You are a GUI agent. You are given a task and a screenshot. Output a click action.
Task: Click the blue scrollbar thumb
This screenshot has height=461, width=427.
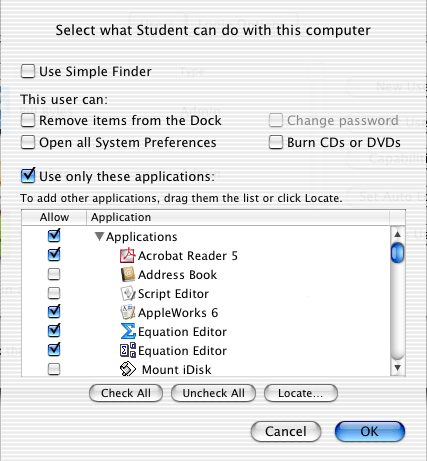397,253
